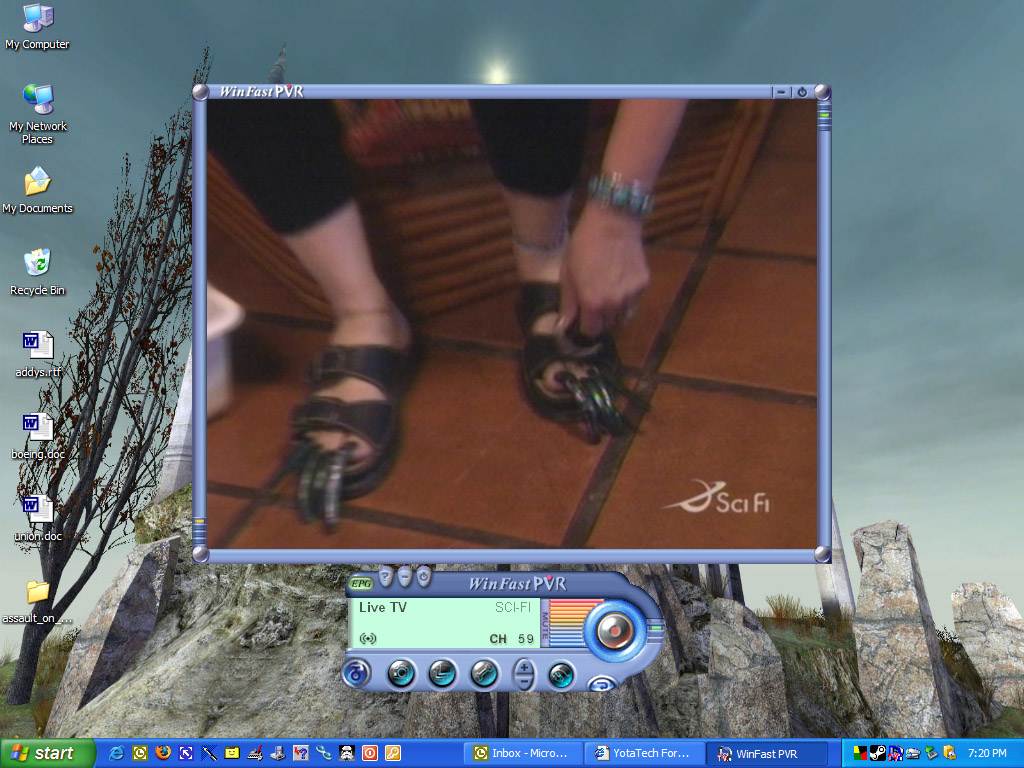Launch Outlook from quick launch bar
This screenshot has height=768, width=1024.
coord(140,753)
